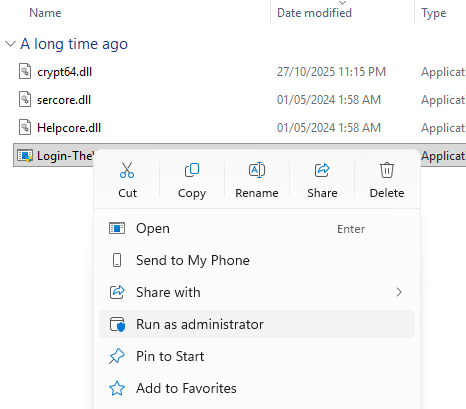Collapse the 'A long time ago' group
The image size is (466, 409).
(11, 44)
